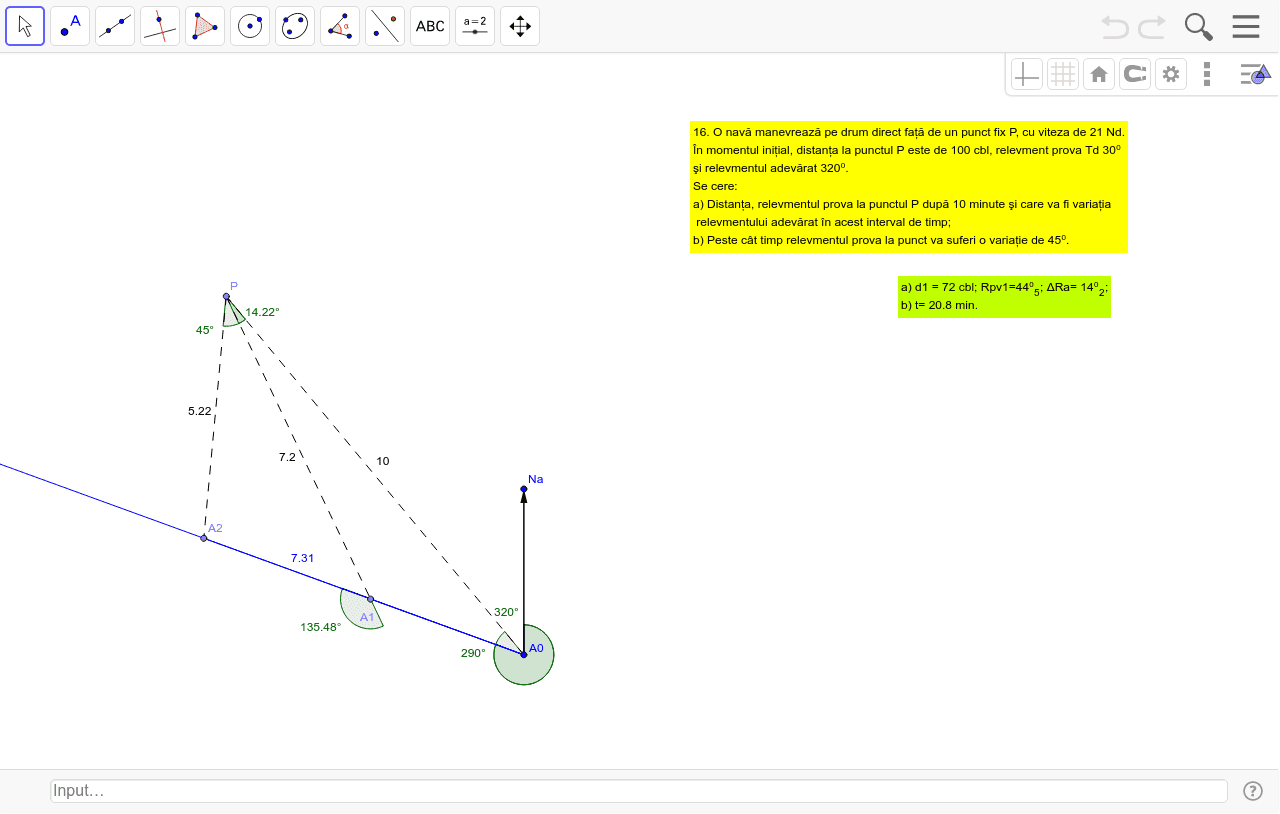Toggle the grid display
Image resolution: width=1280 pixels, height=814 pixels.
(x=1063, y=74)
